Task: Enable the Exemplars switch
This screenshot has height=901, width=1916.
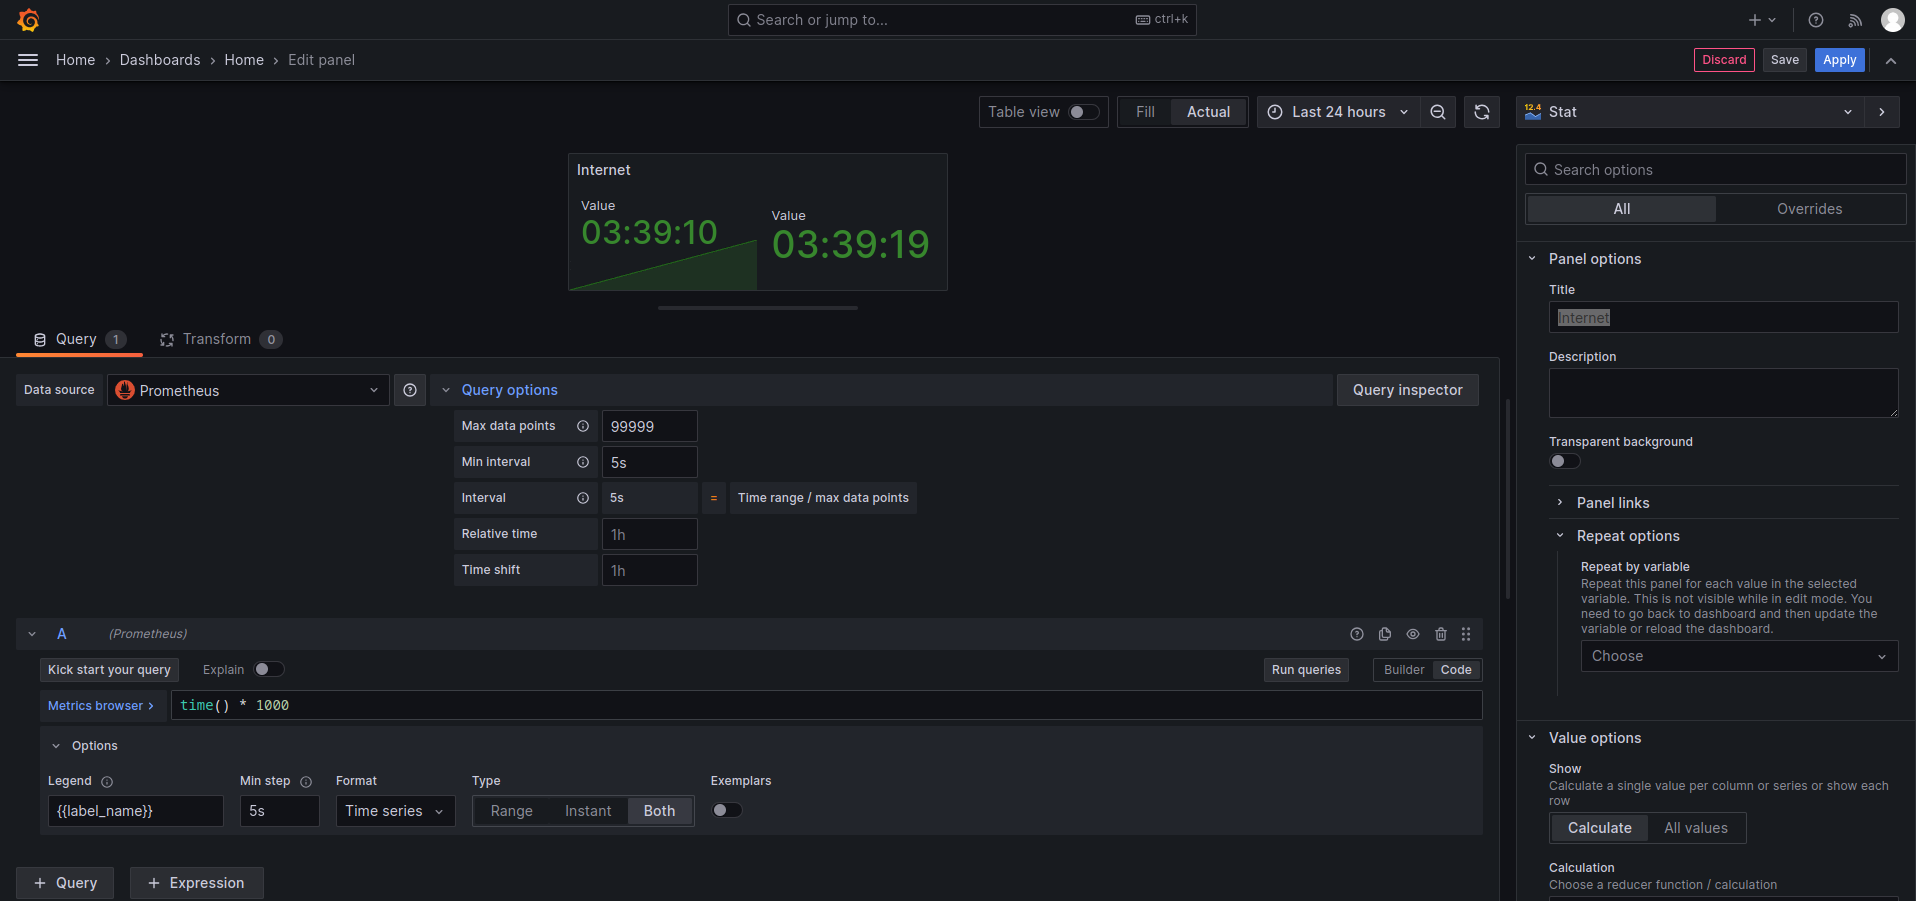Action: click(x=727, y=810)
